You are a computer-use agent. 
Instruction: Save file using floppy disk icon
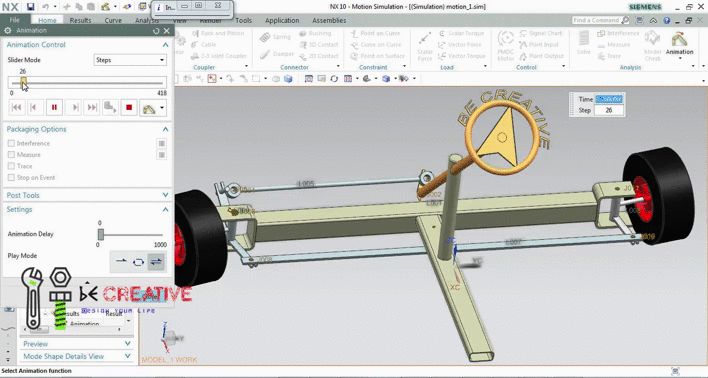[x=30, y=7]
